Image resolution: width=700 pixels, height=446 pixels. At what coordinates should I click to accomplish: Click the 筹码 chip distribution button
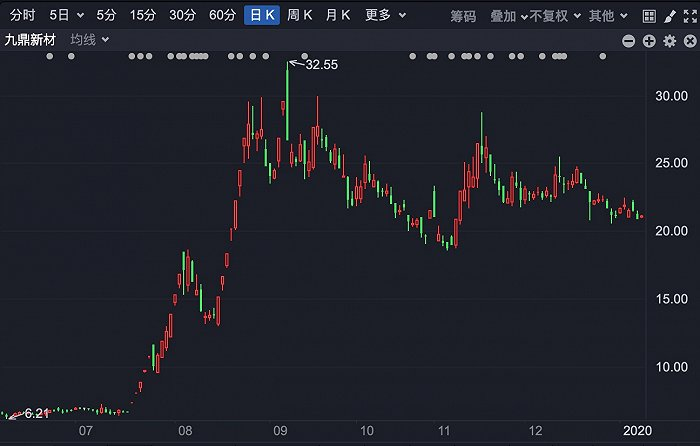(x=463, y=17)
